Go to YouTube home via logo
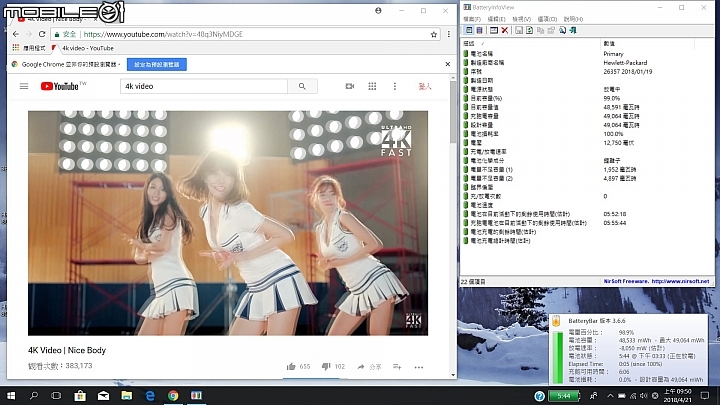This screenshot has height=405, width=720. (x=60, y=86)
